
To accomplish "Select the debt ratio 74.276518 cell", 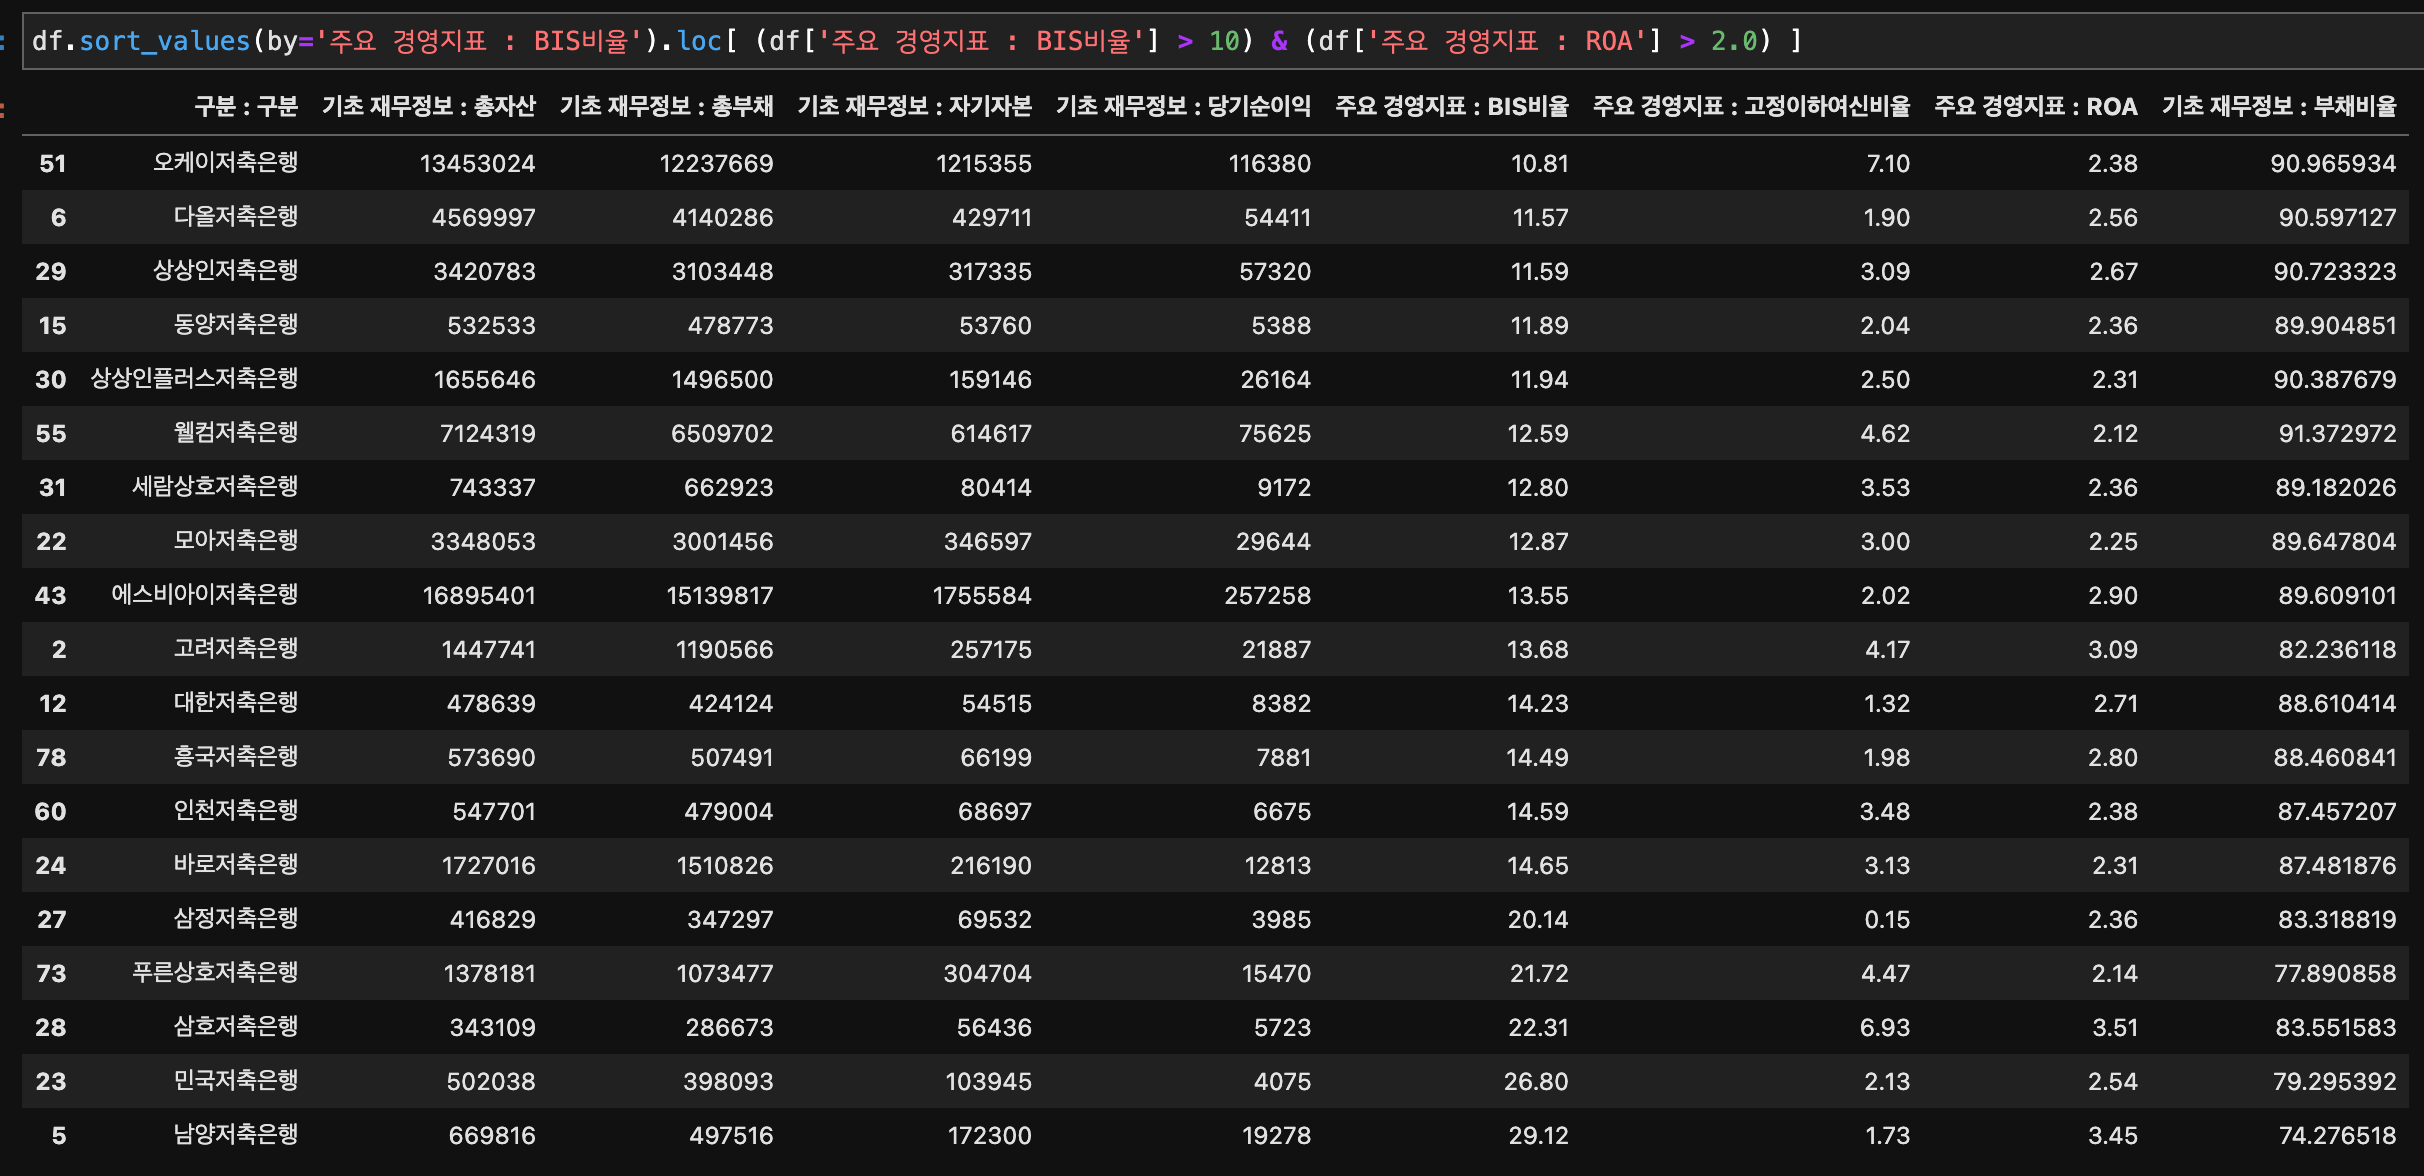I will (2336, 1135).
